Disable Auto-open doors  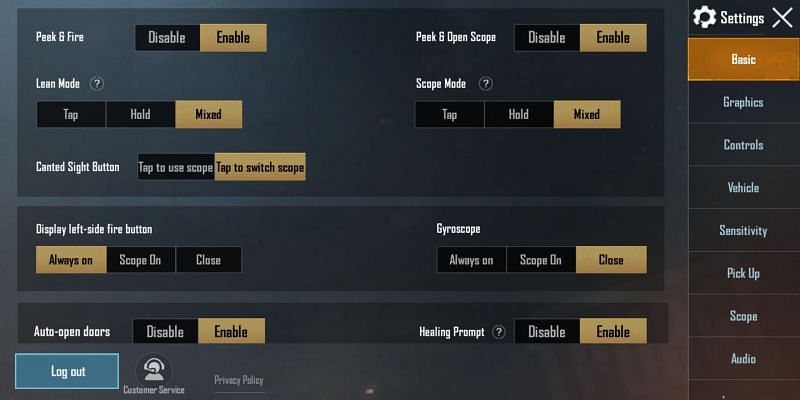[x=166, y=331]
